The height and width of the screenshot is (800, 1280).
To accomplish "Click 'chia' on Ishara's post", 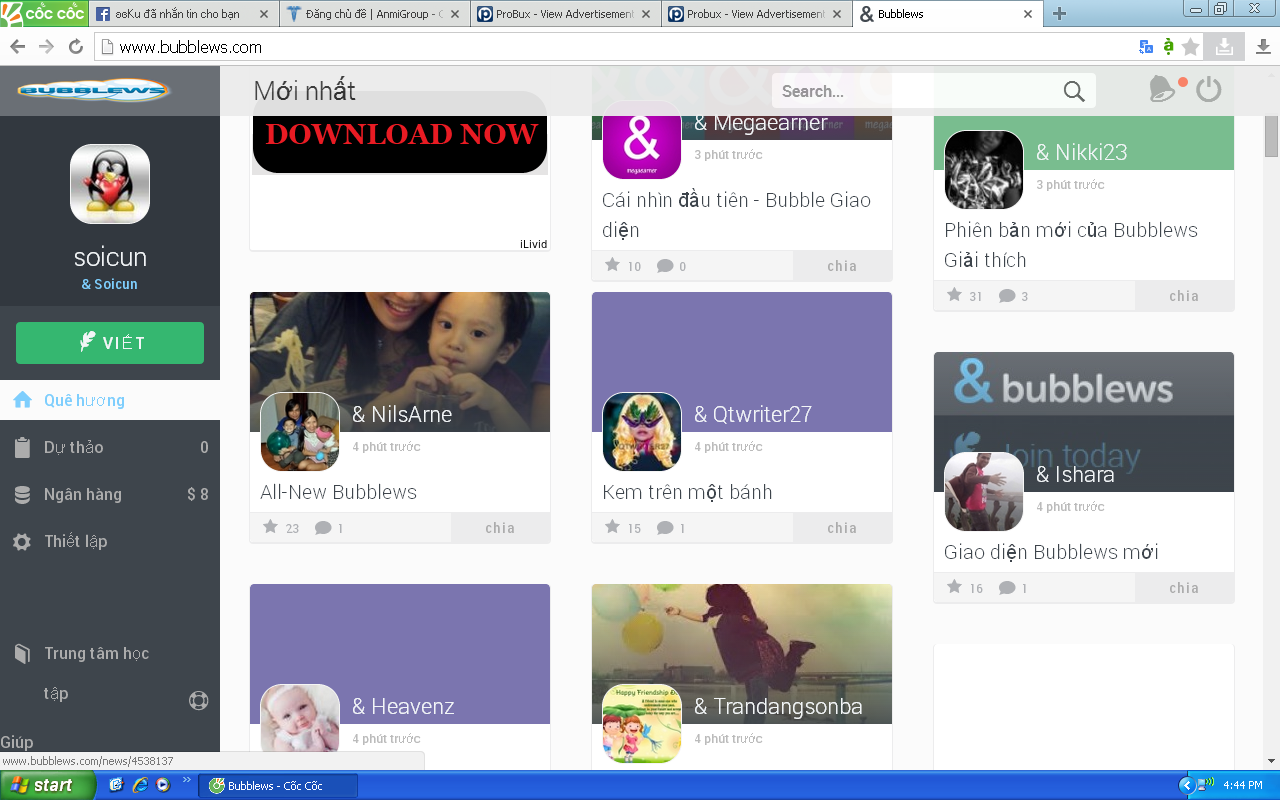I will click(x=1184, y=588).
